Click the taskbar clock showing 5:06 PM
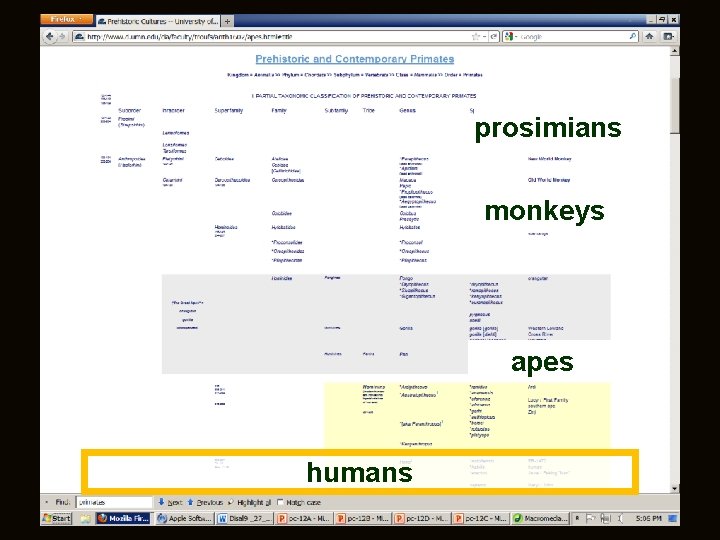 click(648, 518)
